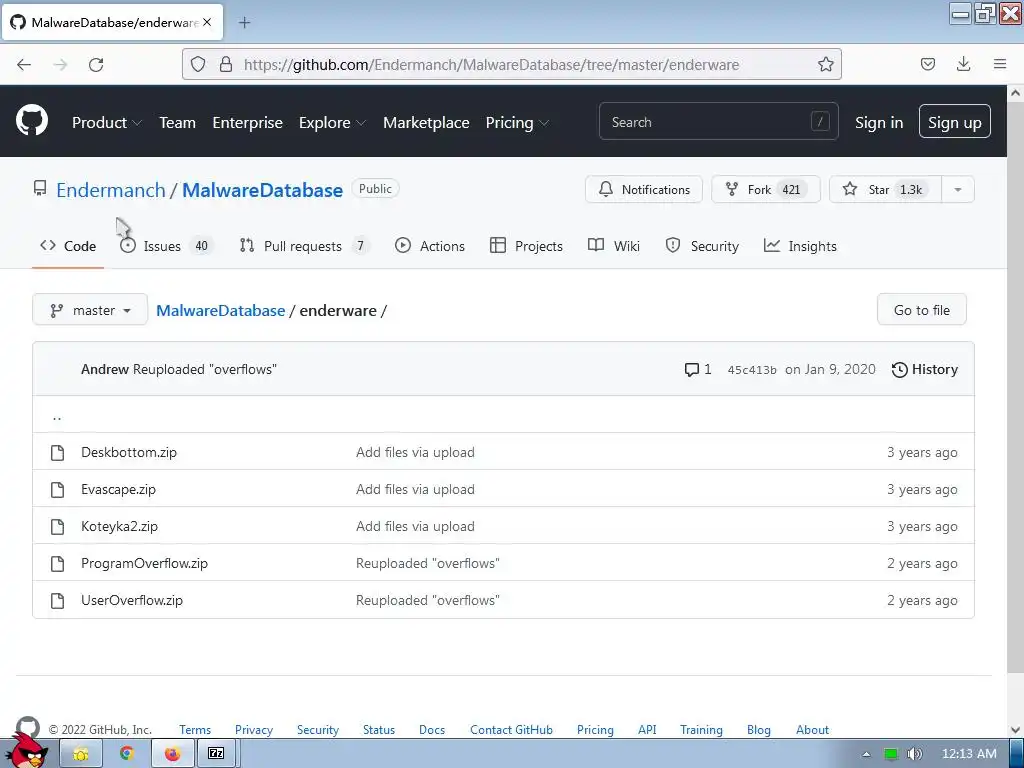Viewport: 1024px width, 768px height.
Task: Star the repository with Star button
Action: [886, 189]
